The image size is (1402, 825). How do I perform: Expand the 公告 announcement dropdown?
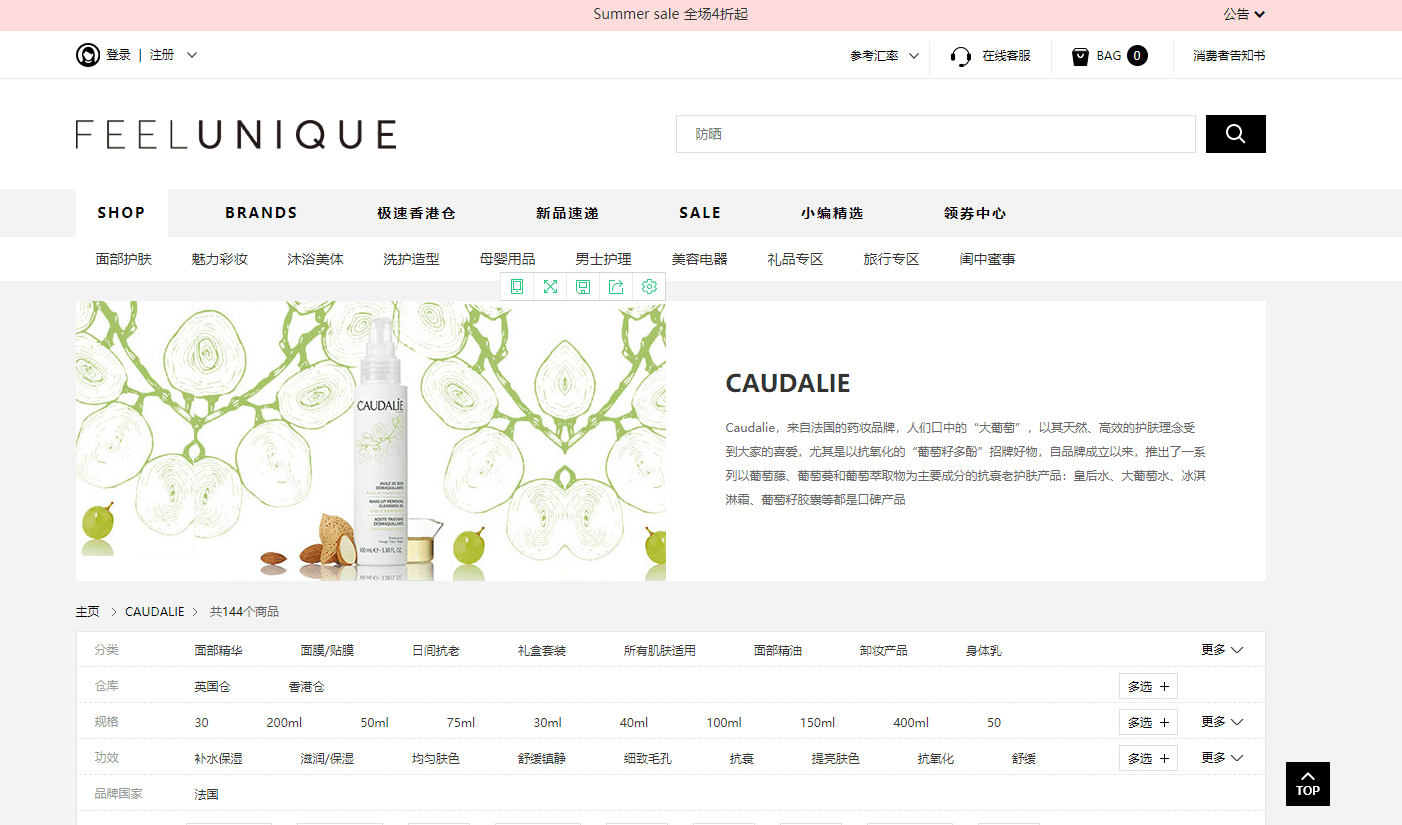point(1244,14)
